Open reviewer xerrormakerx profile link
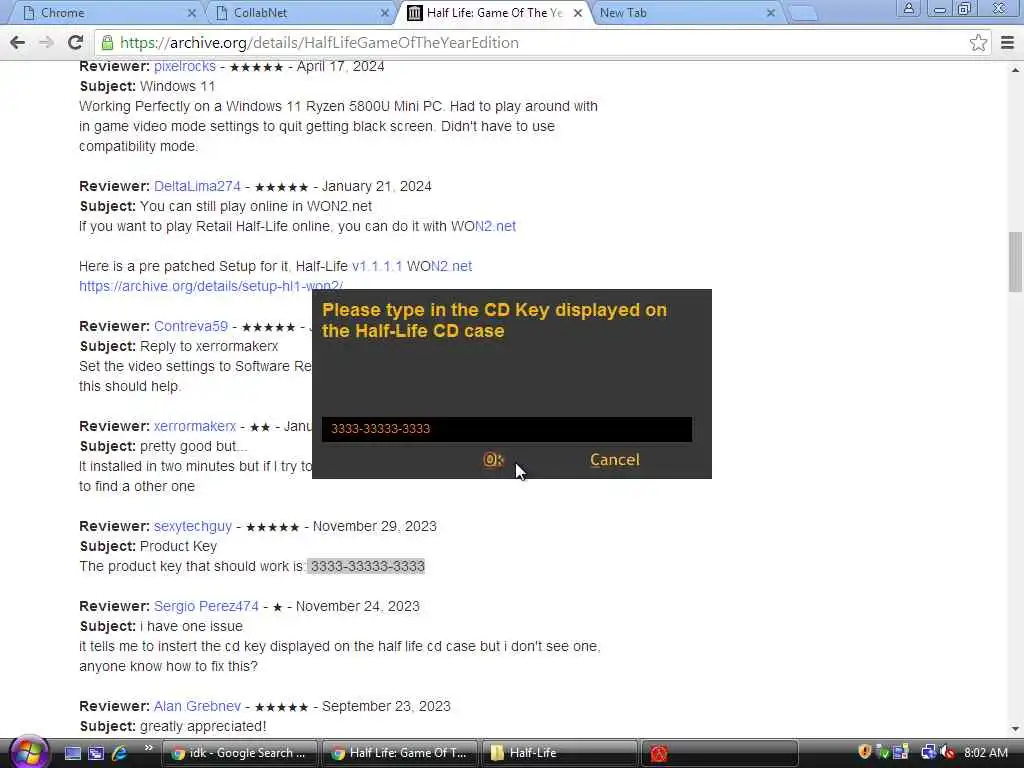The height and width of the screenshot is (768, 1024). (x=195, y=426)
